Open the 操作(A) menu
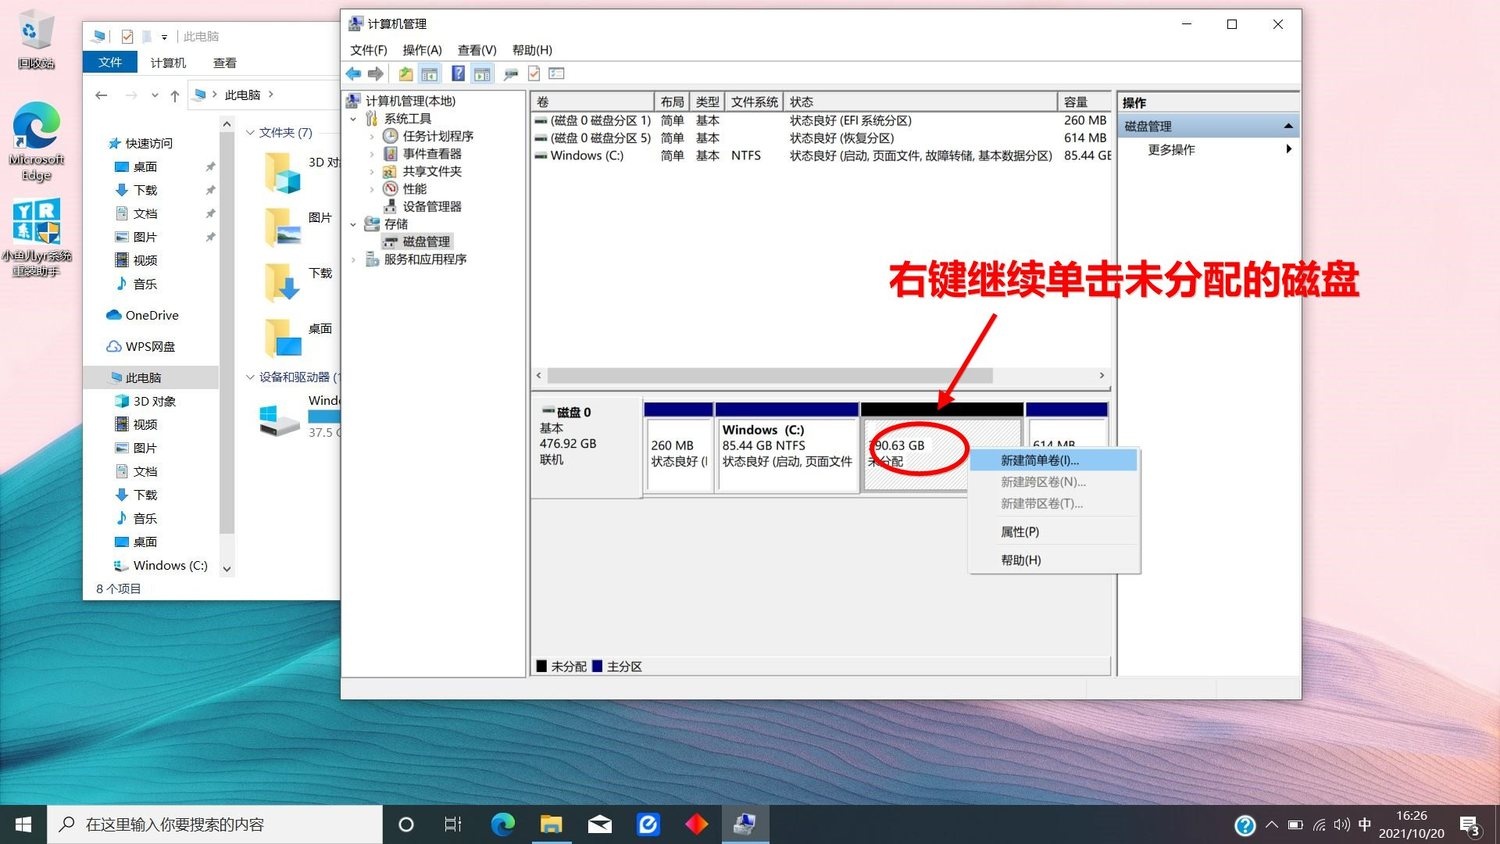Viewport: 1500px width, 844px height. pos(421,50)
